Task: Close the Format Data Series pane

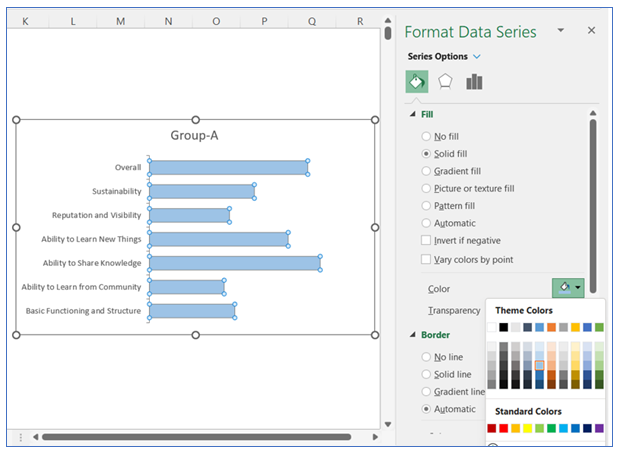Action: (591, 31)
